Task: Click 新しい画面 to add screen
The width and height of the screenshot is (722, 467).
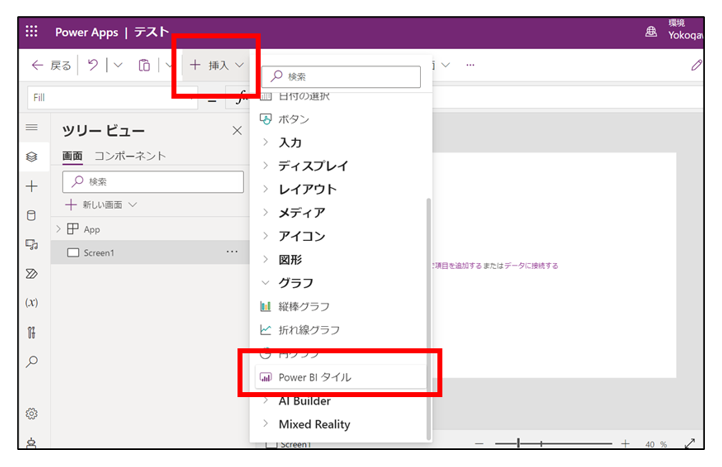Action: pyautogui.click(x=101, y=204)
